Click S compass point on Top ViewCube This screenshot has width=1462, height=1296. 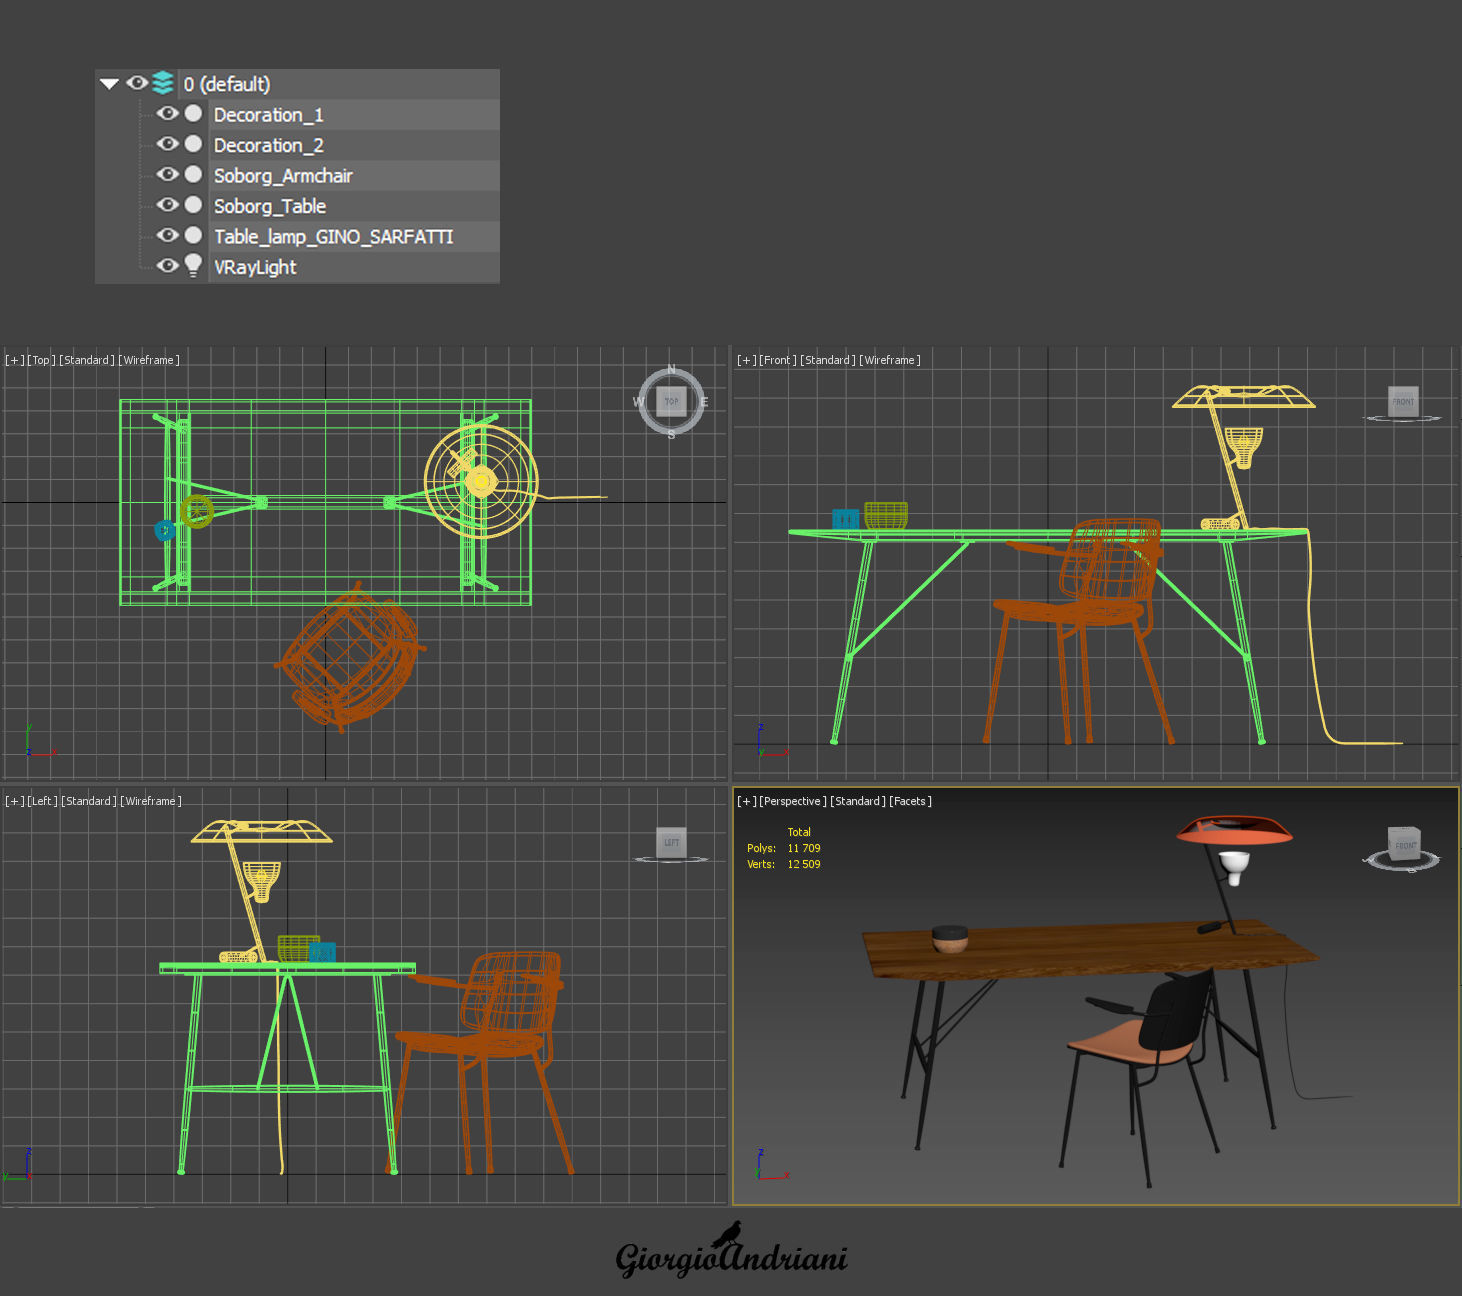tap(671, 434)
